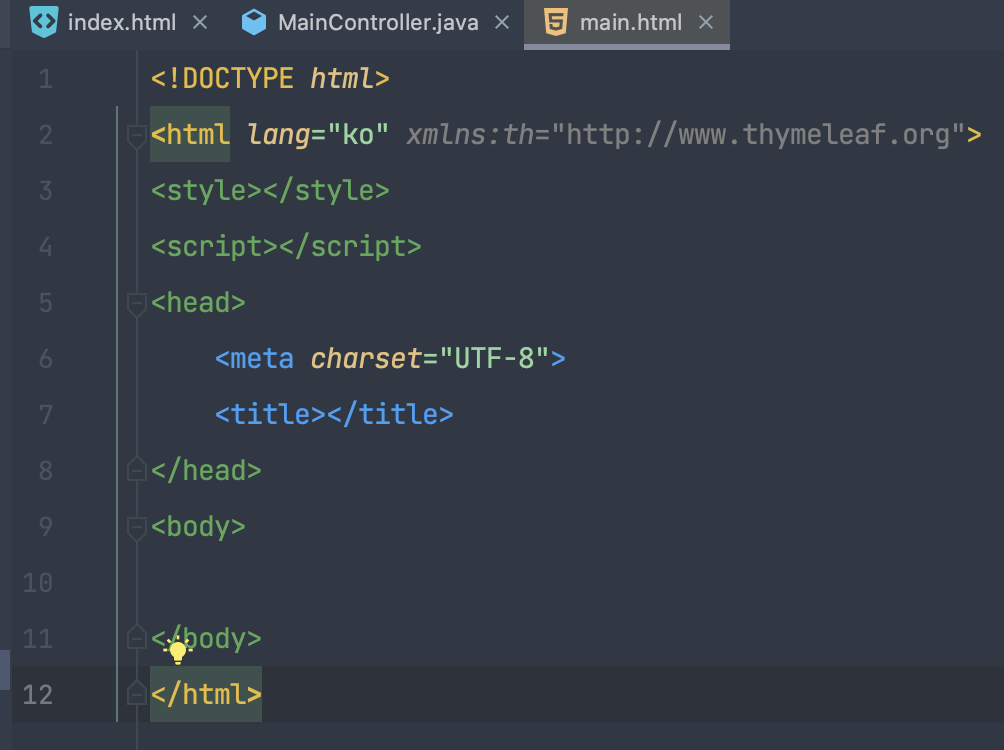Click line number 12 in the gutter
The image size is (1004, 750).
tap(37, 695)
